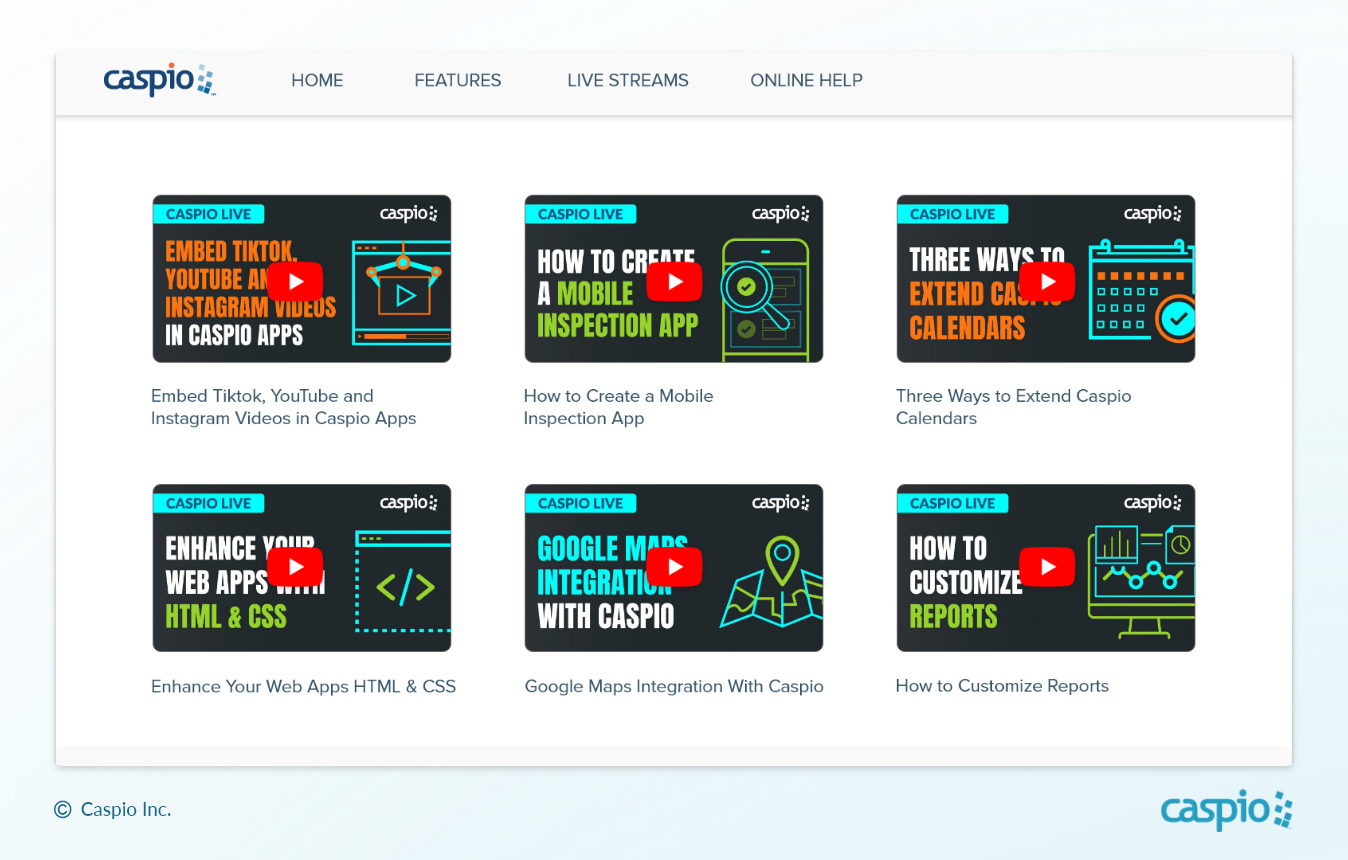
Task: Click 'Enhance Your Web Apps HTML & CSS' title
Action: [303, 686]
